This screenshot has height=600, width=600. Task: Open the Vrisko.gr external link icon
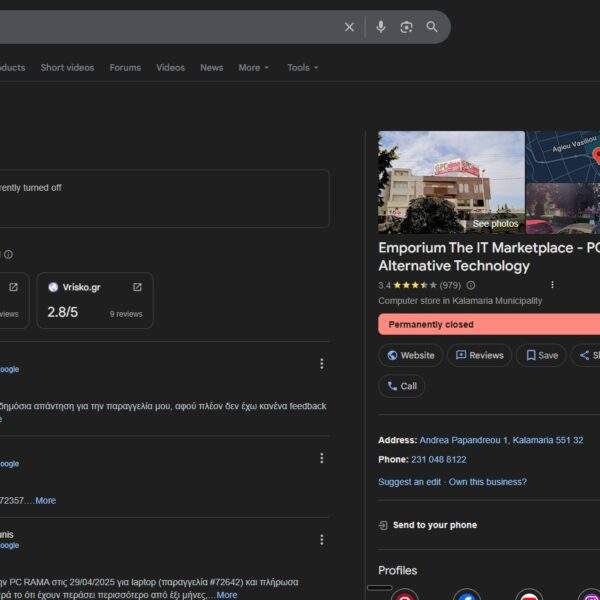[137, 287]
